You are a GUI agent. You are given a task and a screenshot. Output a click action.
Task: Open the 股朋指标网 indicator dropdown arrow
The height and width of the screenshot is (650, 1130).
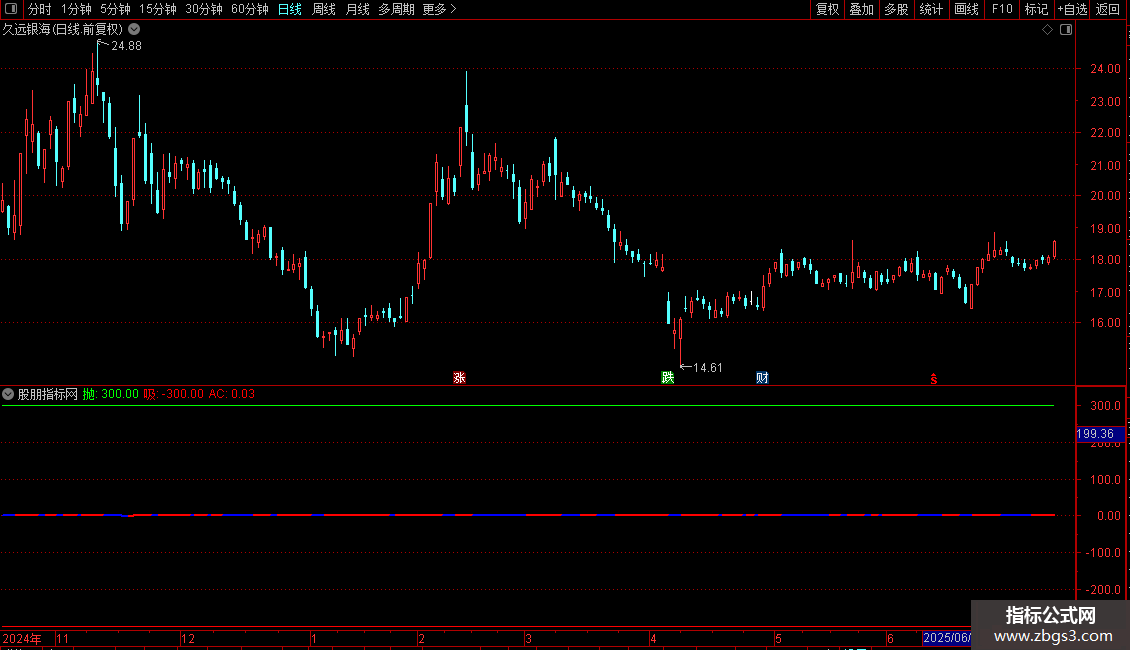coord(8,394)
